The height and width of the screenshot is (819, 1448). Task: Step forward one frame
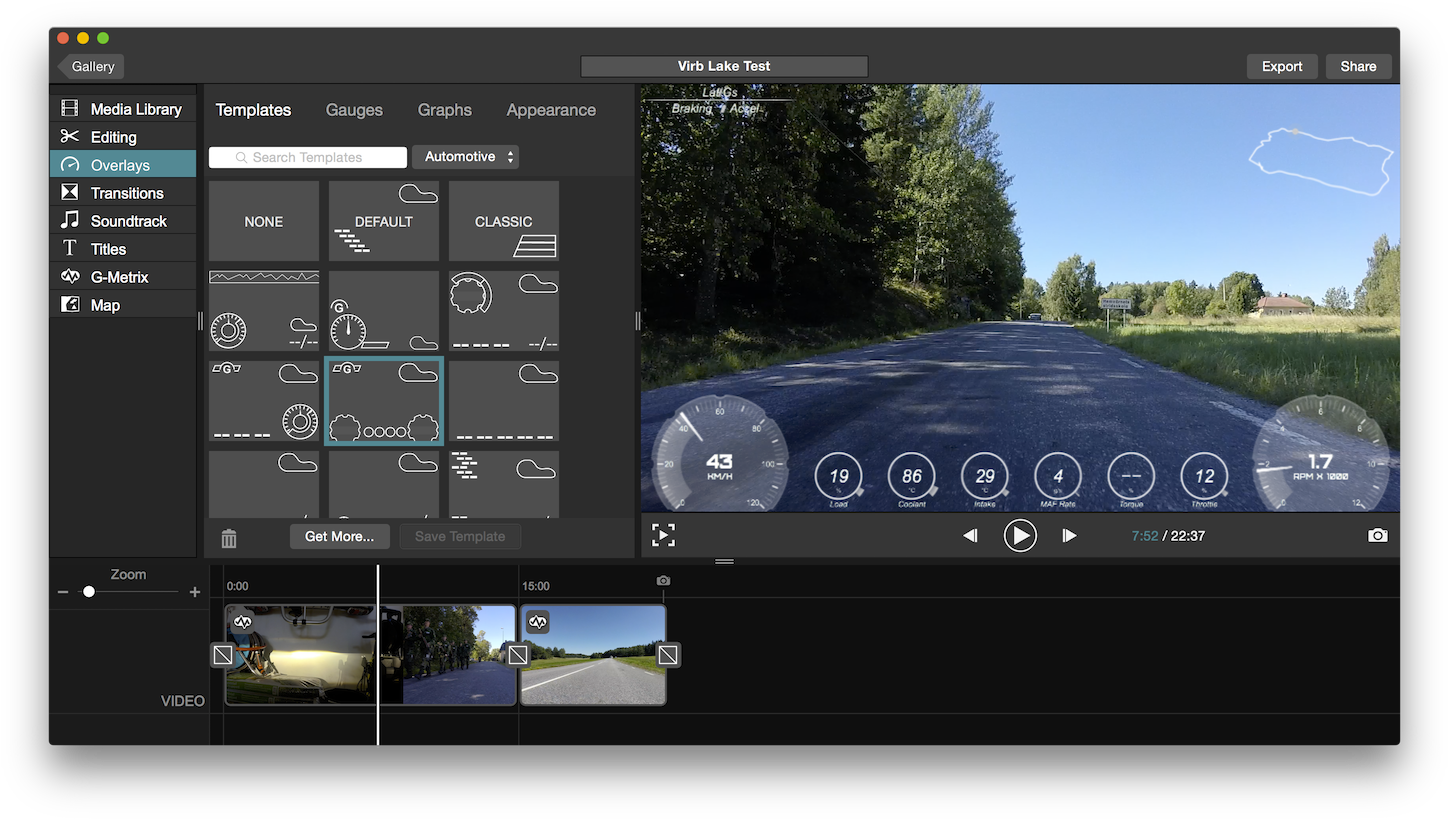pos(1069,536)
